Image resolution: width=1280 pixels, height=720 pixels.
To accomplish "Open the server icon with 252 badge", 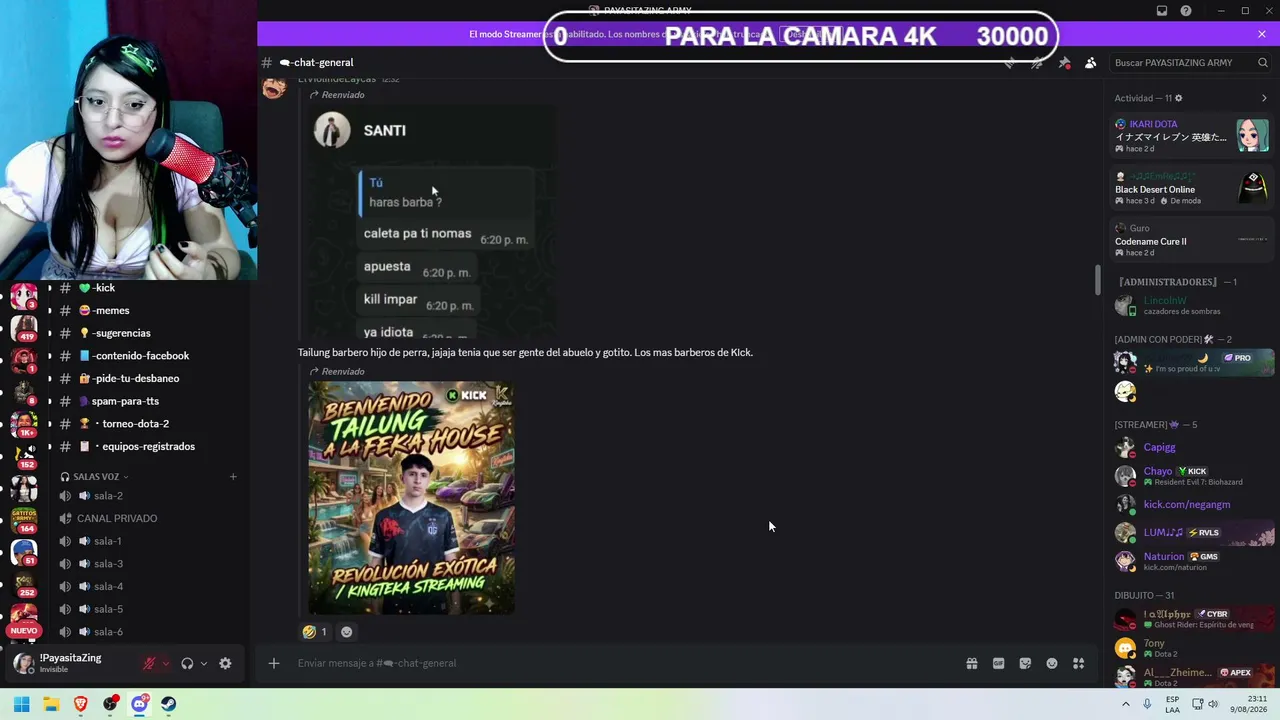I will coord(24,583).
